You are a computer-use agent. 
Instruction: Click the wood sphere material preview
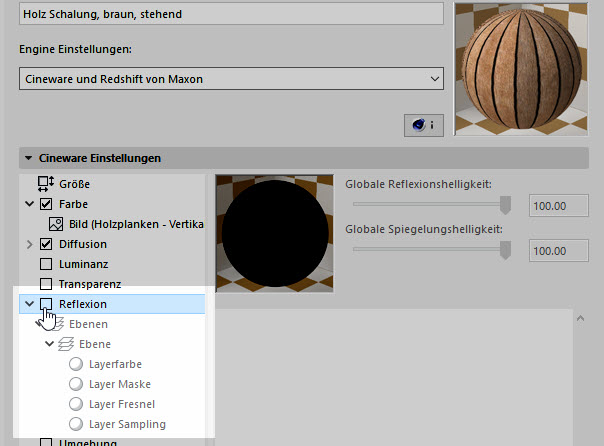[x=521, y=69]
